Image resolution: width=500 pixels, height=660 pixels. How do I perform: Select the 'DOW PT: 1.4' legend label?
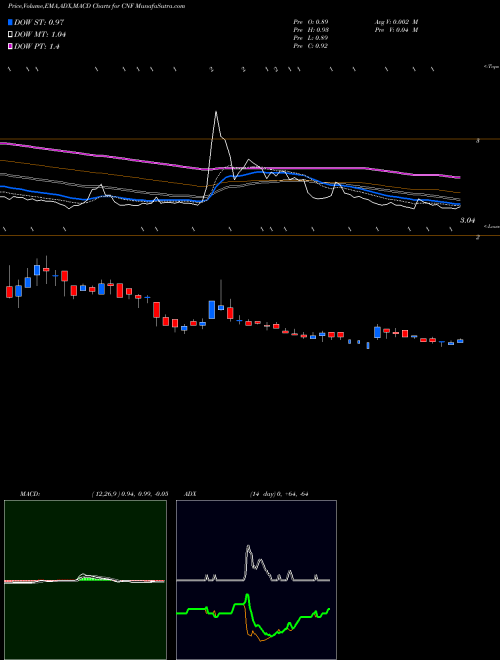pos(36,47)
